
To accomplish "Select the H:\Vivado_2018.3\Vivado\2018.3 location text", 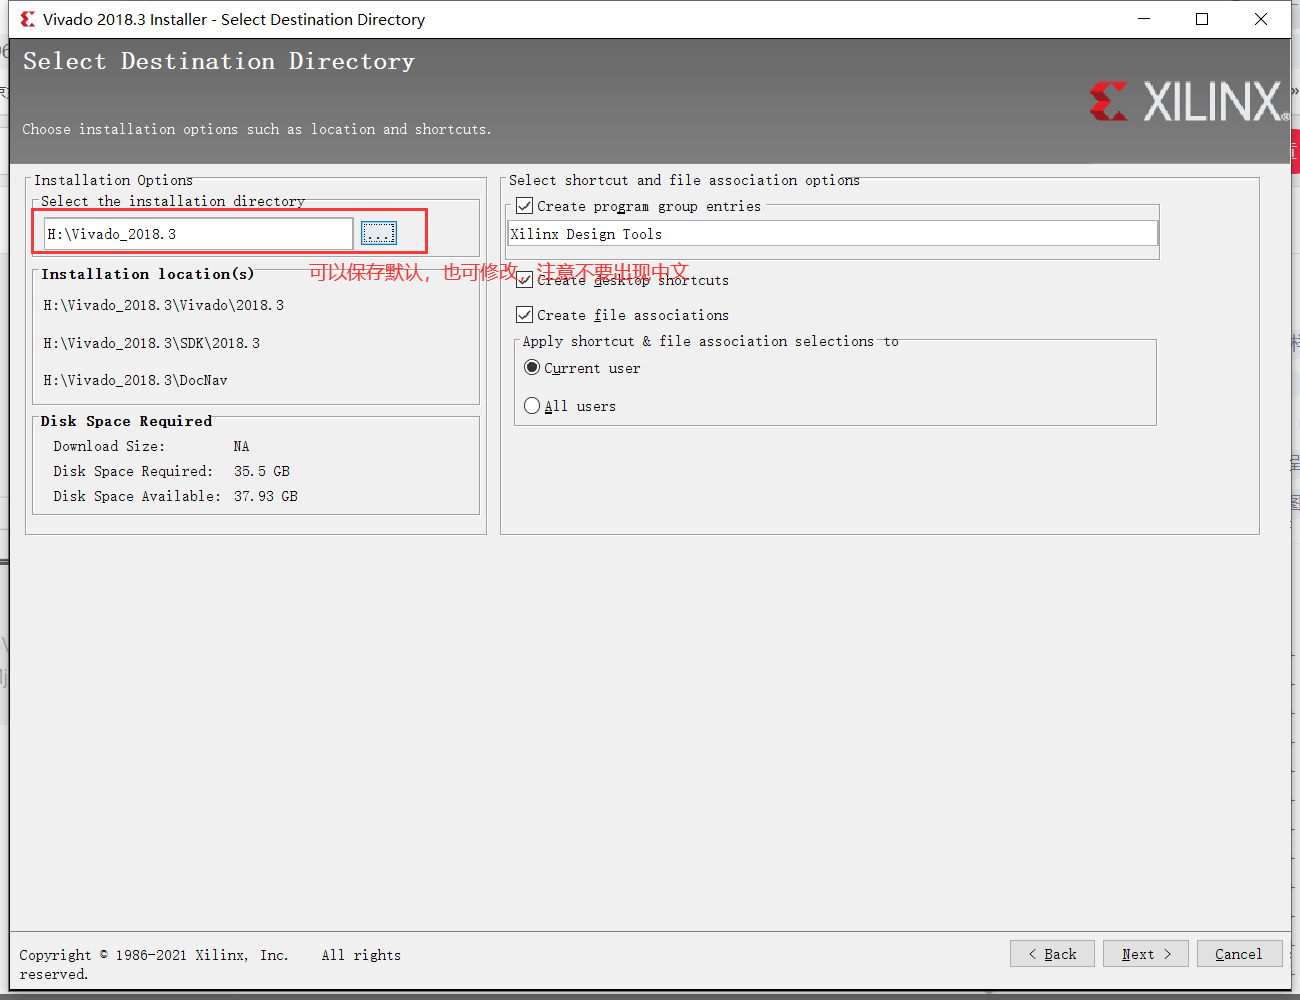I will tap(163, 305).
